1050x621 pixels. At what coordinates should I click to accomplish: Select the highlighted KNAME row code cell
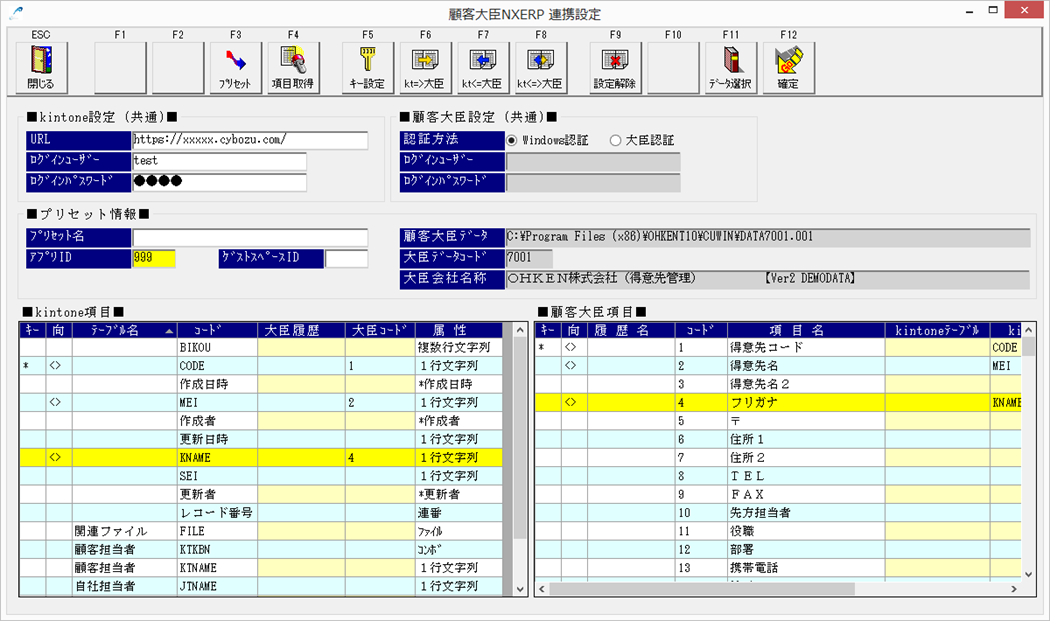[218, 458]
